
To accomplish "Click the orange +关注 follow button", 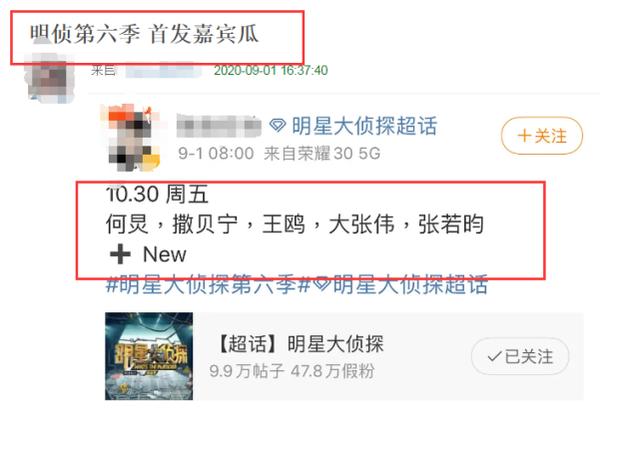I will tap(542, 136).
